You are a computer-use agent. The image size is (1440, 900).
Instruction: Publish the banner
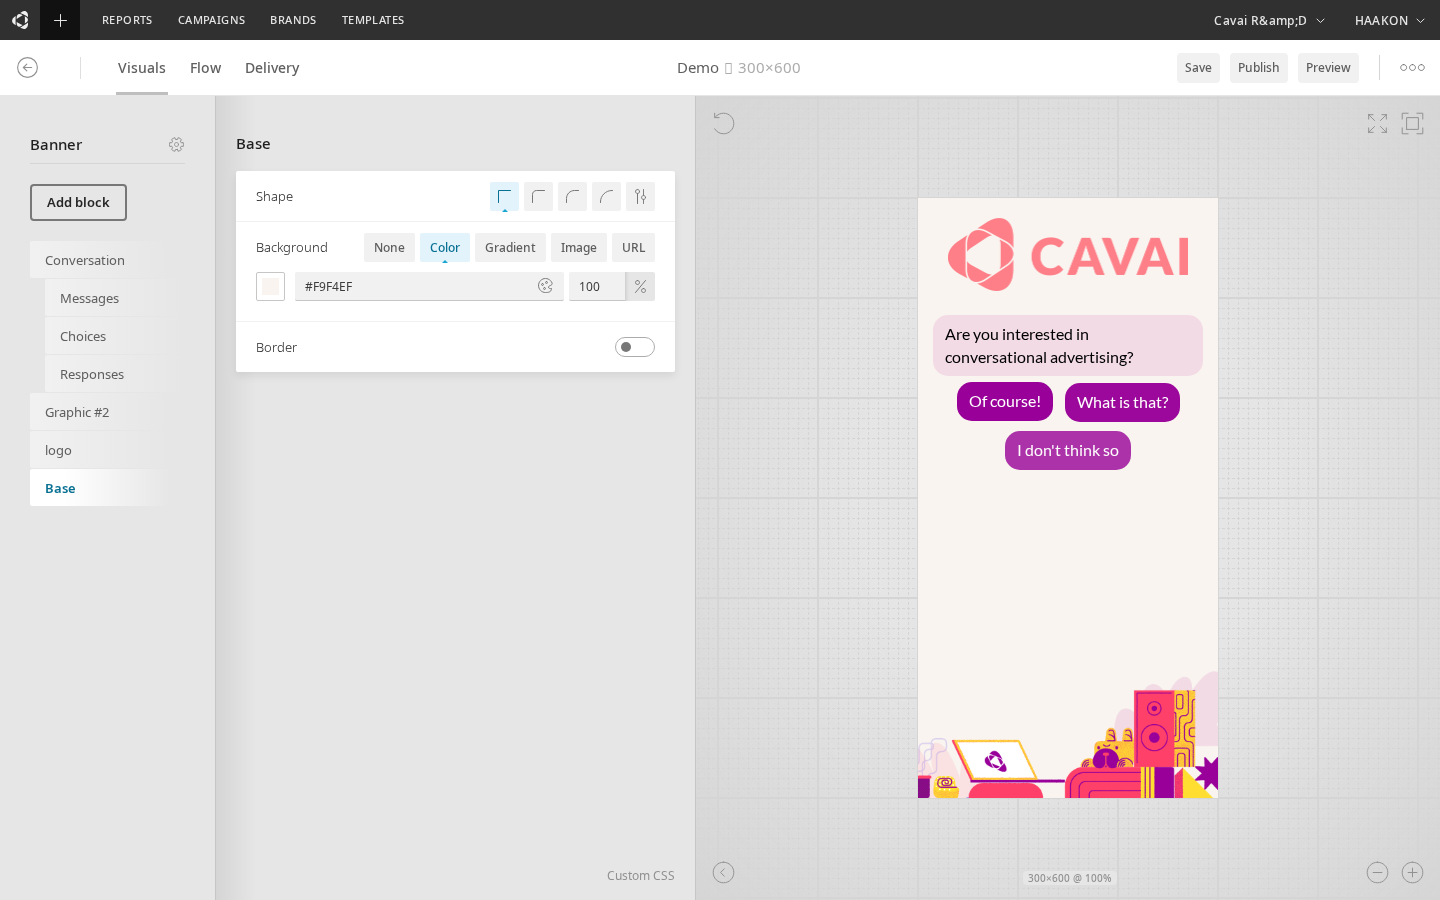tap(1258, 67)
